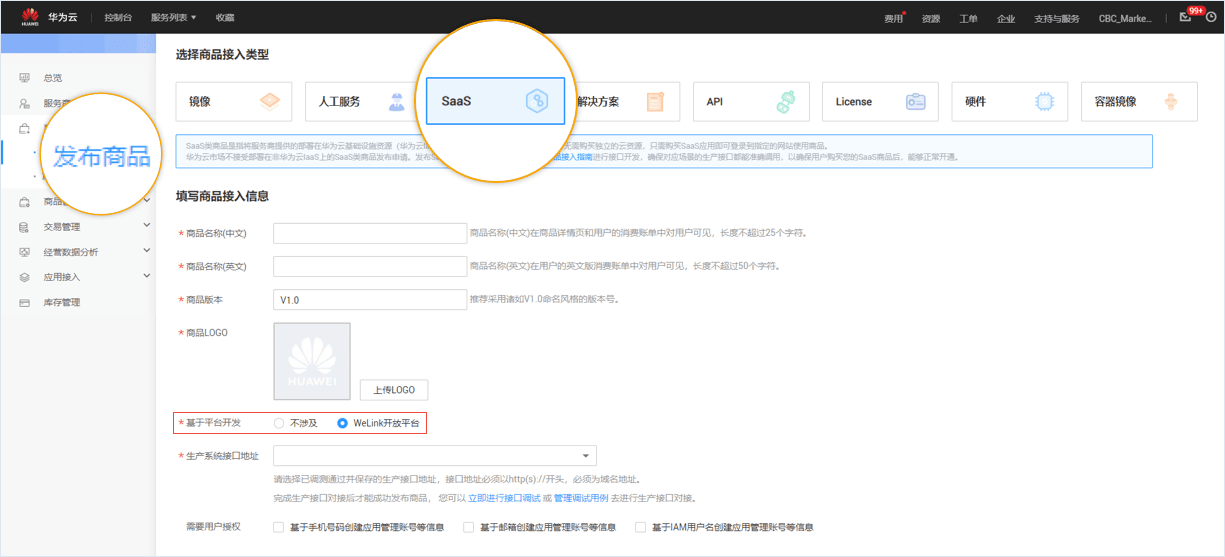1225x557 pixels.
Task: Click the 解决方案 card document icon
Action: pos(656,101)
